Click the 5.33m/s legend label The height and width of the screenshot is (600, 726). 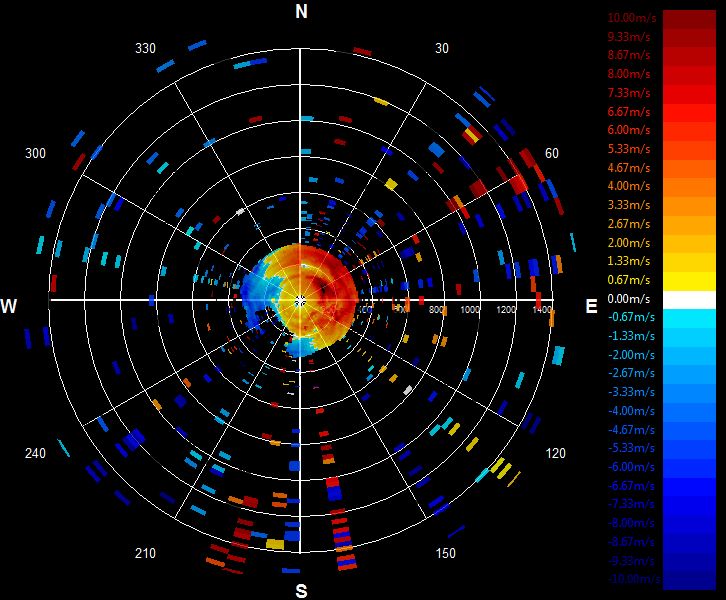click(x=629, y=149)
